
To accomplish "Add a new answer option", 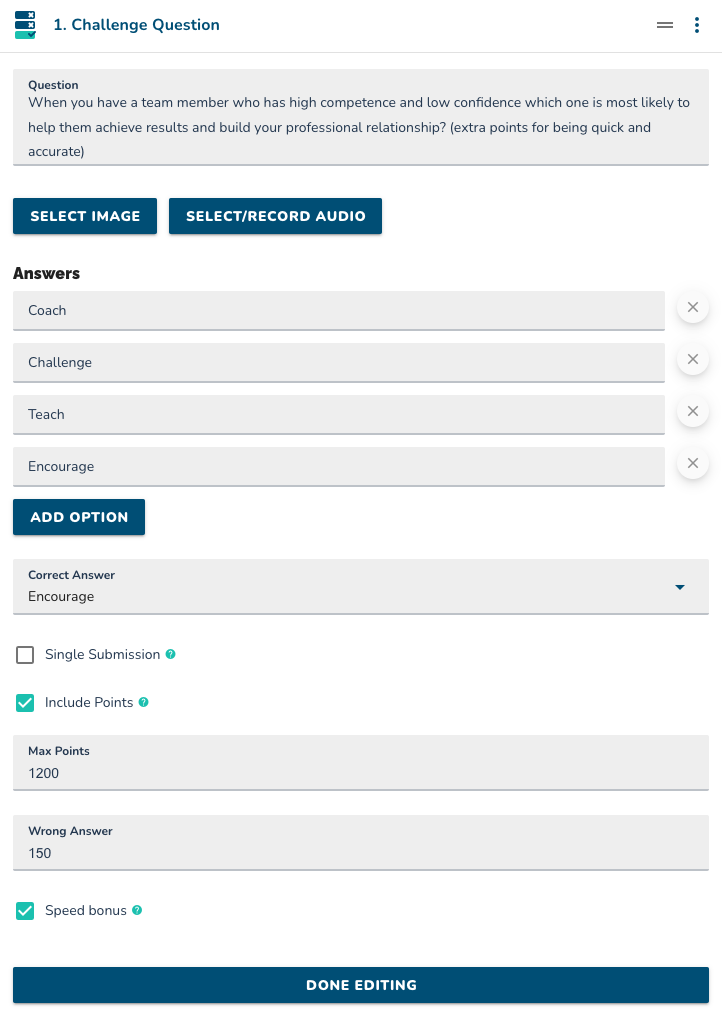I will pyautogui.click(x=79, y=517).
